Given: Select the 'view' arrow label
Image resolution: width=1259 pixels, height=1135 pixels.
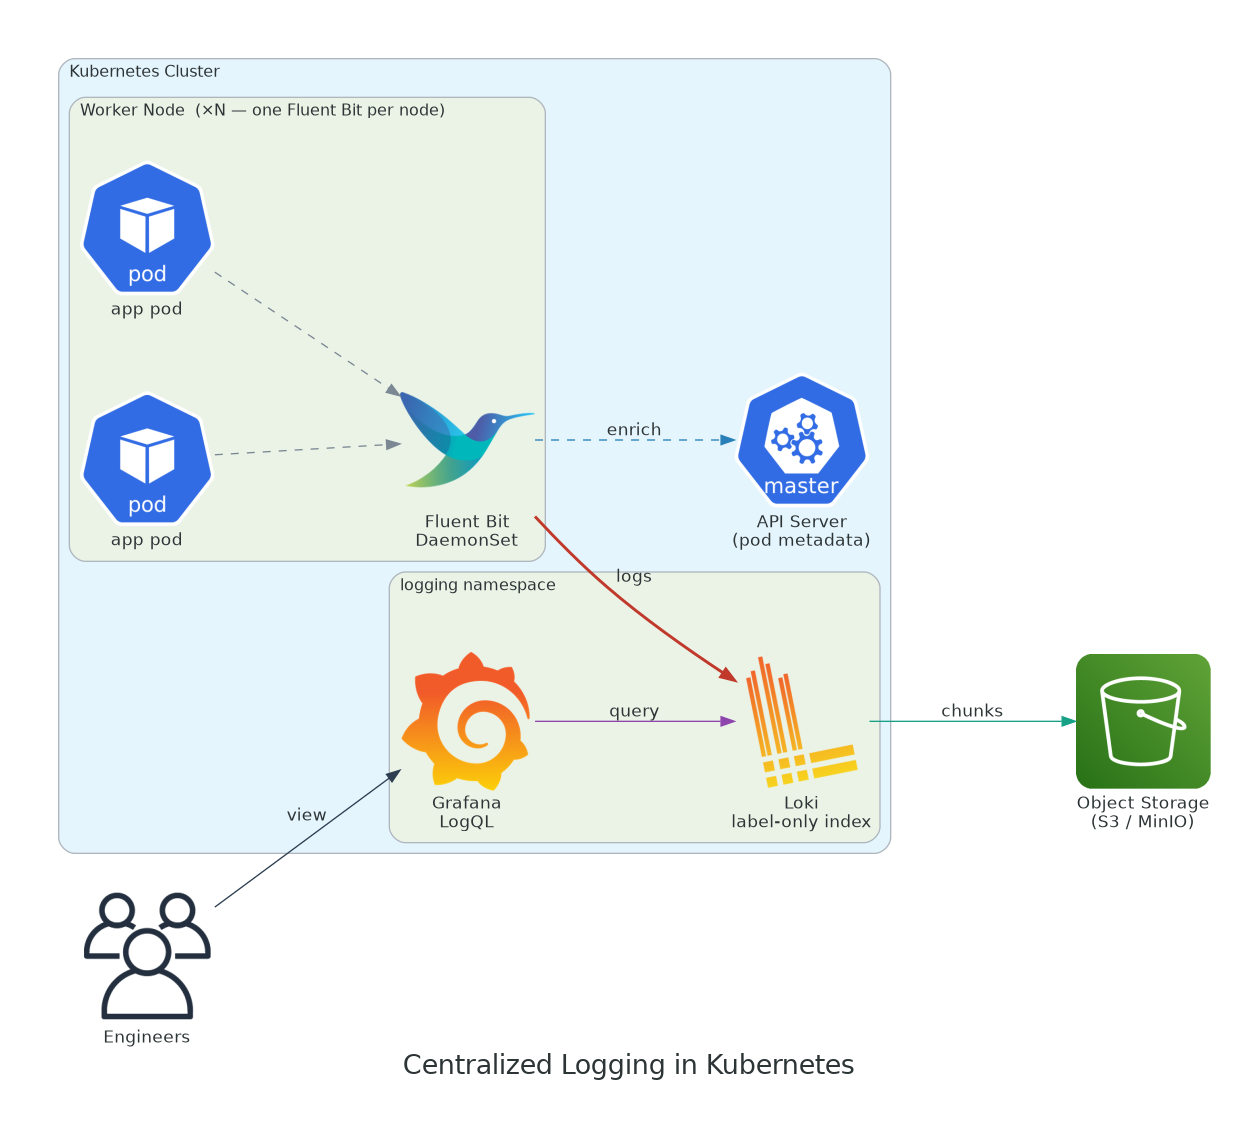Looking at the screenshot, I should pos(306,815).
